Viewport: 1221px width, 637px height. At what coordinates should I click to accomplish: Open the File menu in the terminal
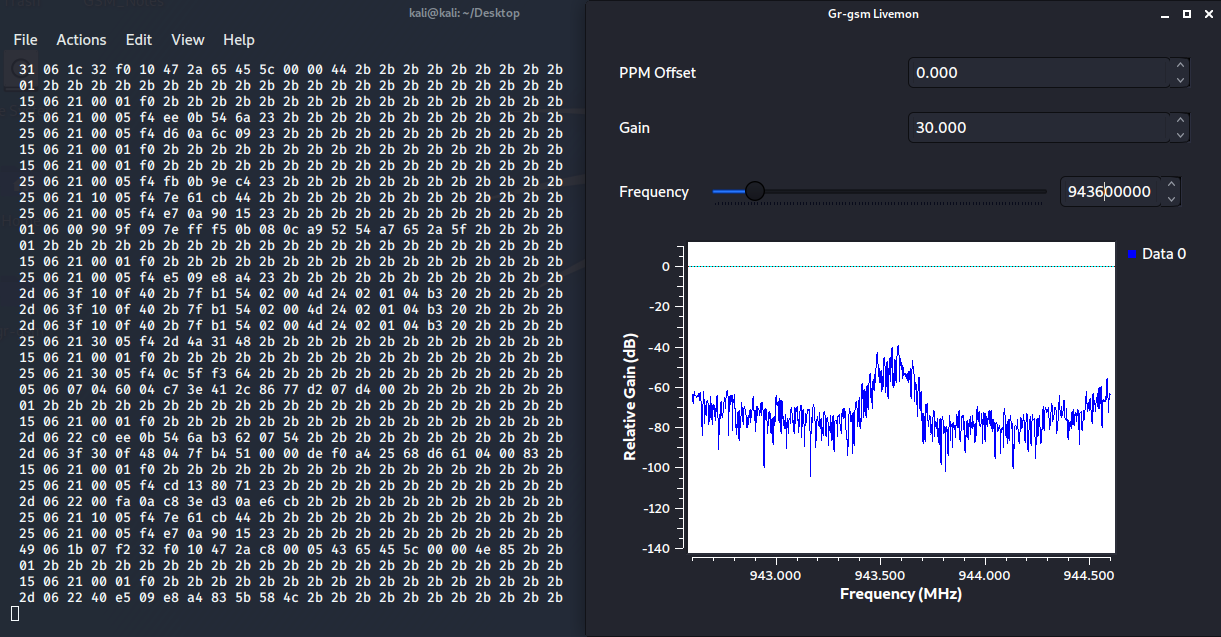[x=25, y=40]
